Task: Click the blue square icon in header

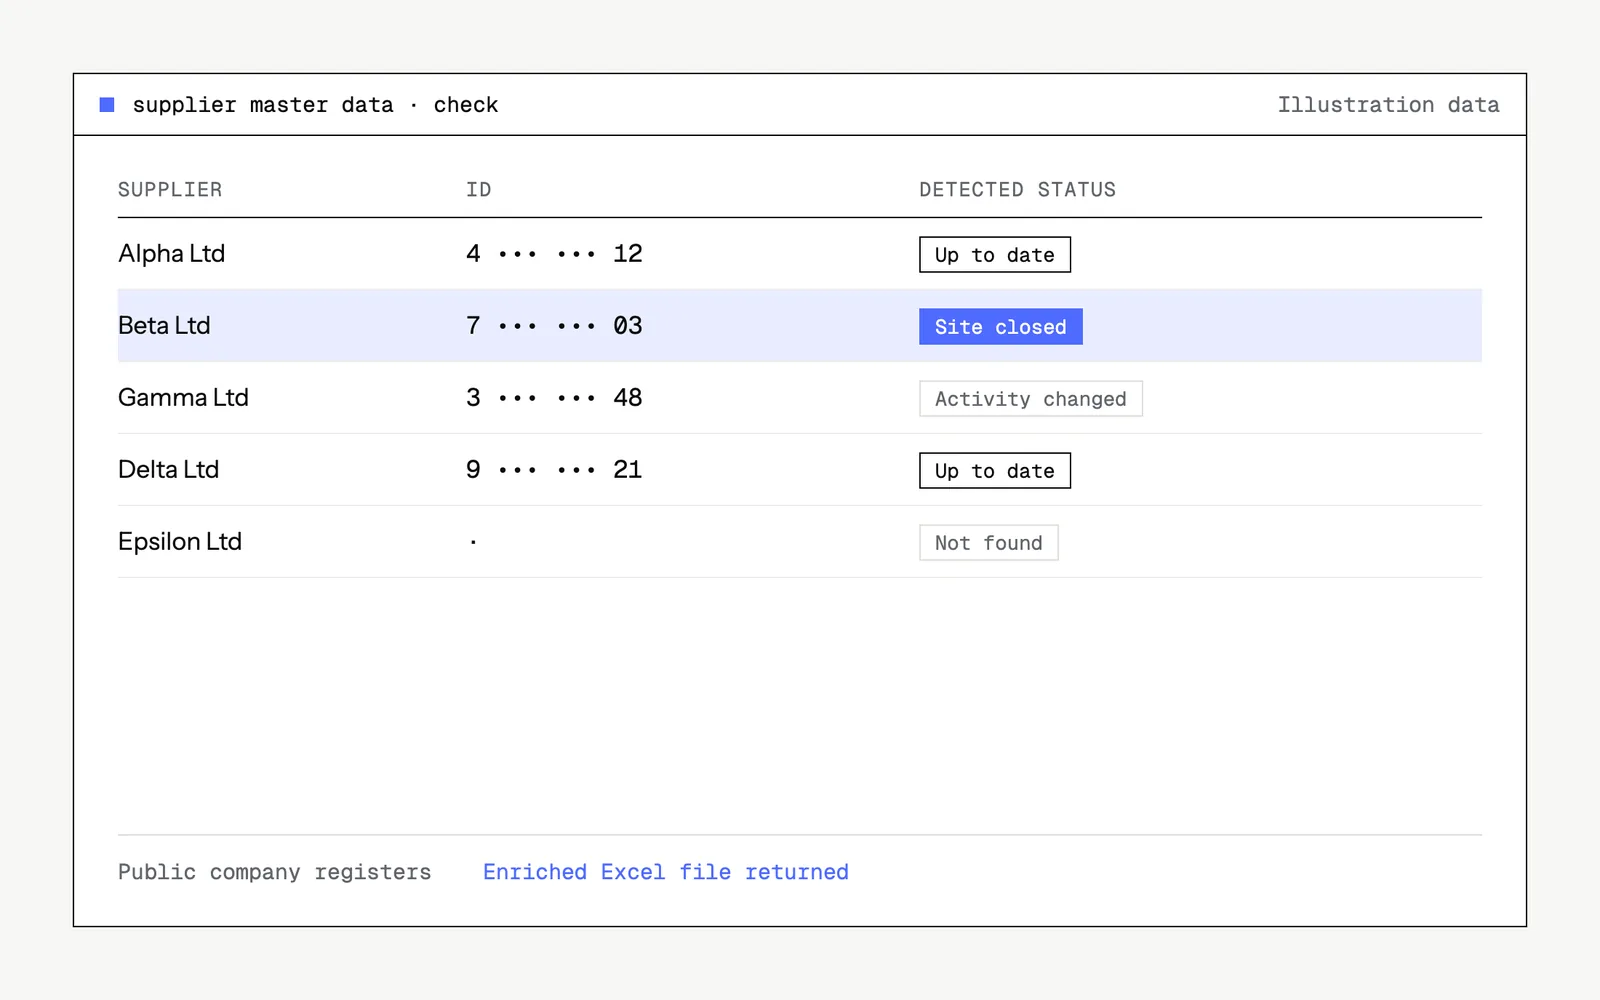Action: [107, 105]
